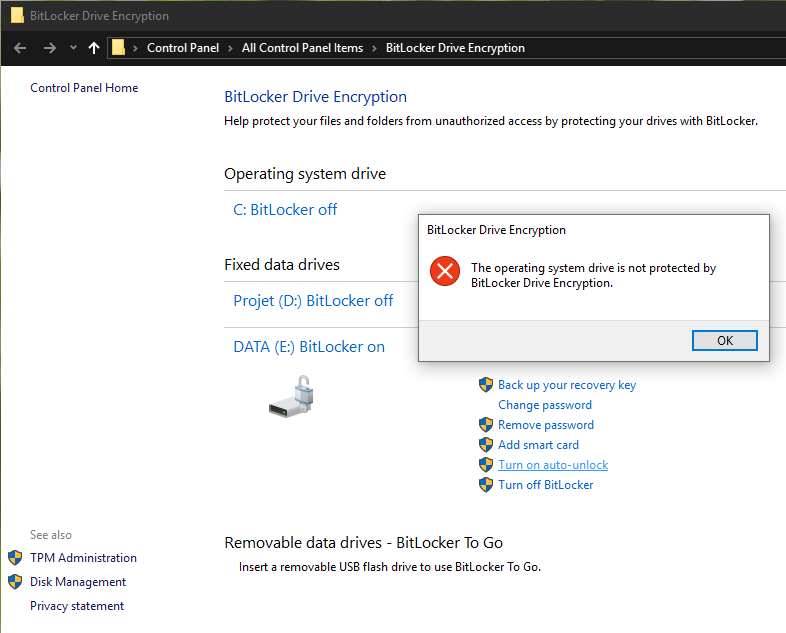Click shield icon beside Turn on auto-unlock

(x=486, y=465)
